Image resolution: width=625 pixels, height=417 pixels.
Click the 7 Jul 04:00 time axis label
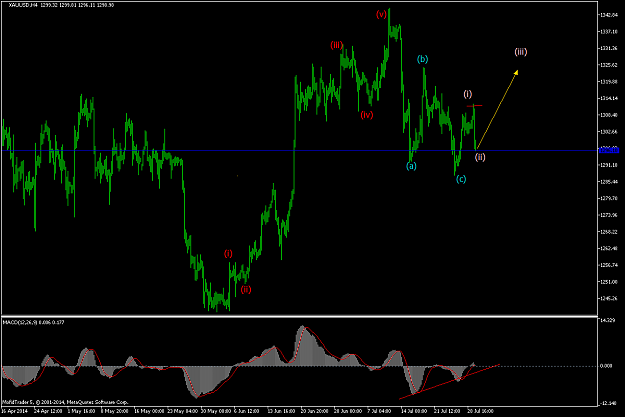pyautogui.click(x=379, y=411)
